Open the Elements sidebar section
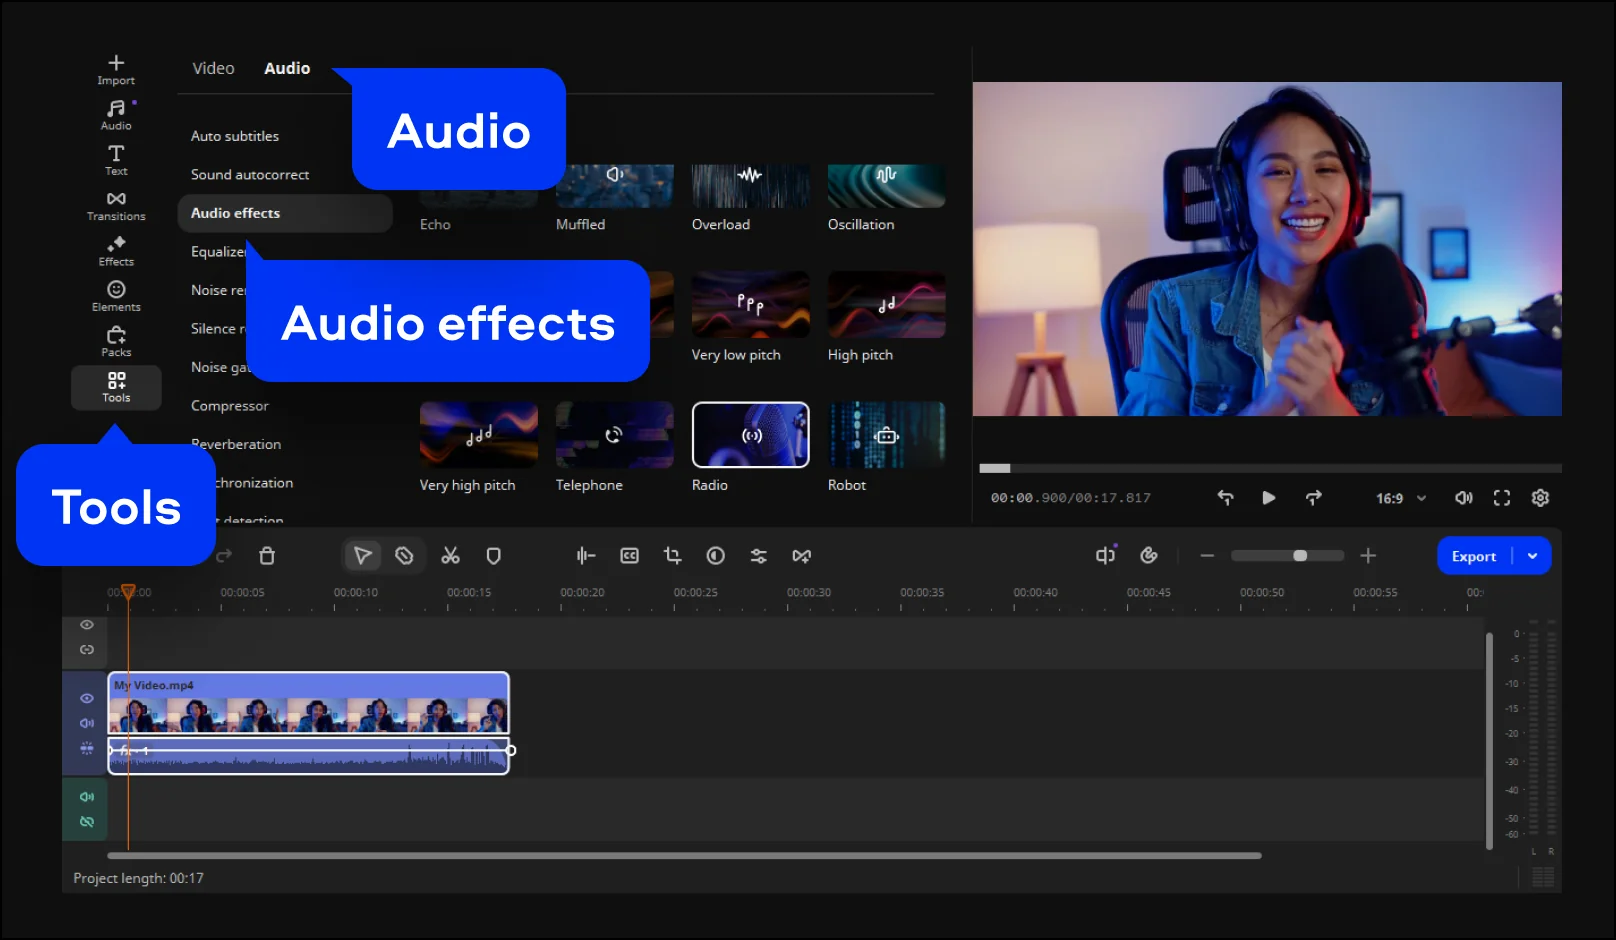 [x=116, y=296]
